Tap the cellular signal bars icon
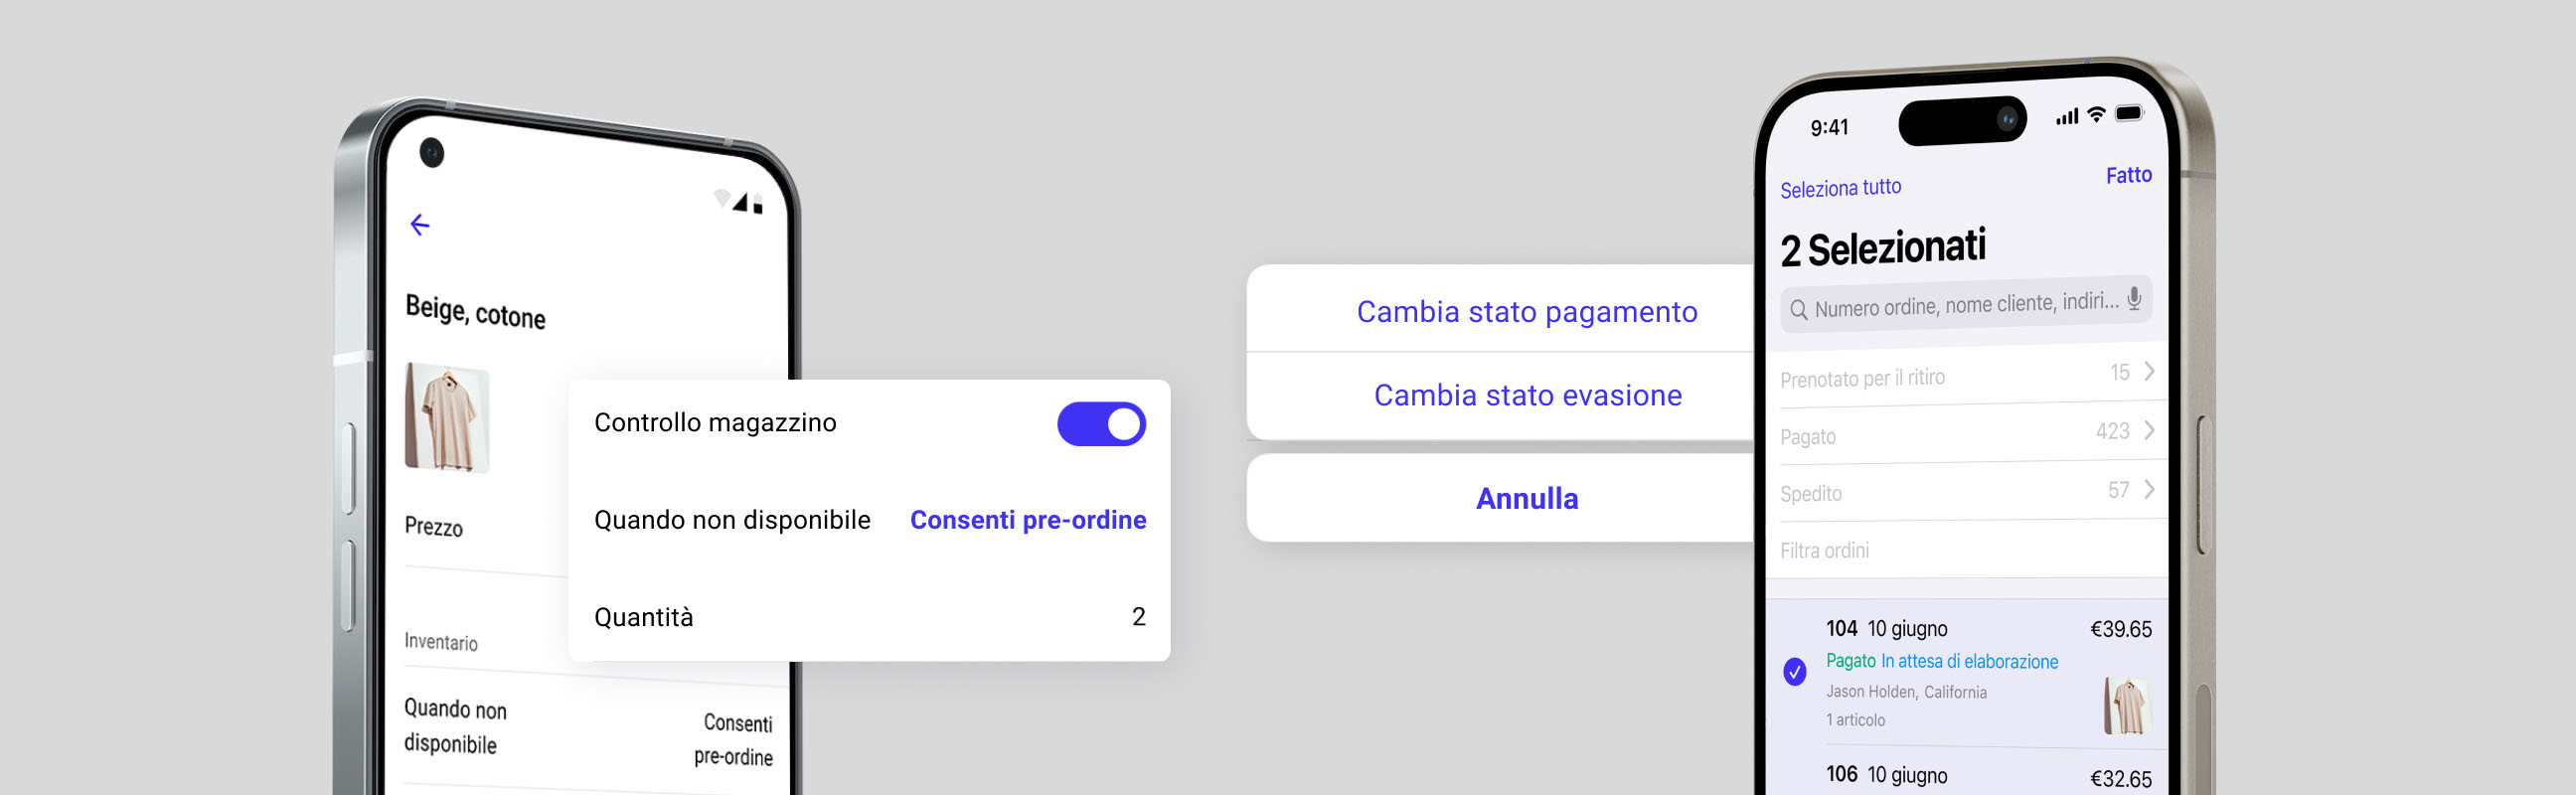The height and width of the screenshot is (795, 2576). [2067, 118]
